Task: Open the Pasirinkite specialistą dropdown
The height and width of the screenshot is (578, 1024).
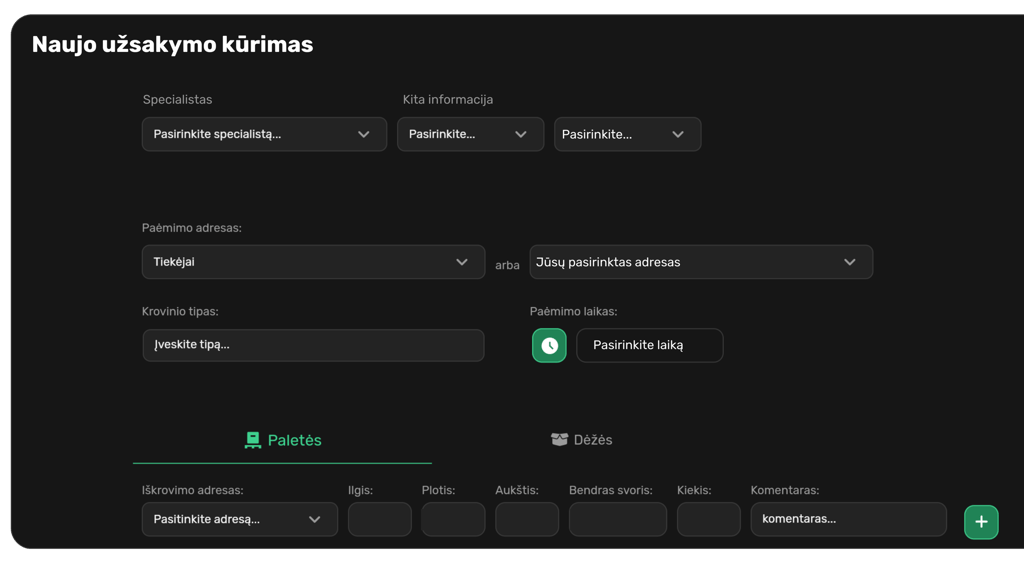Action: click(264, 135)
